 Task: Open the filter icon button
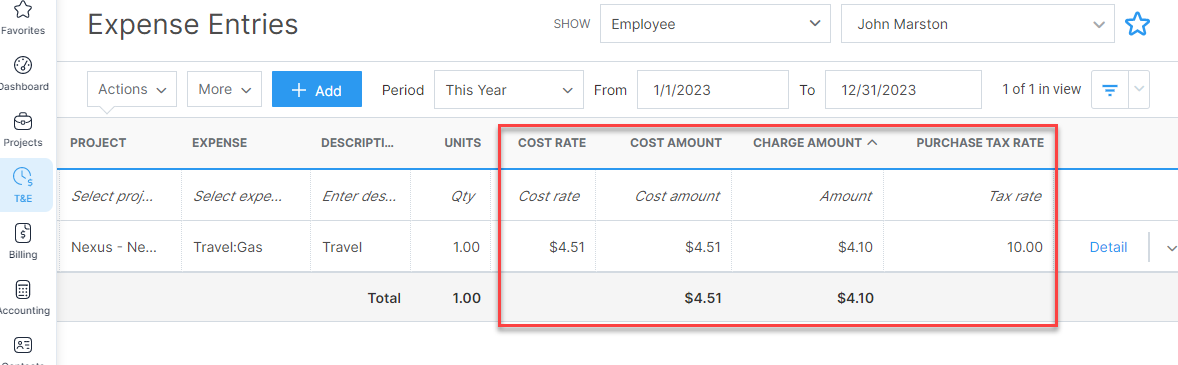(x=1110, y=90)
